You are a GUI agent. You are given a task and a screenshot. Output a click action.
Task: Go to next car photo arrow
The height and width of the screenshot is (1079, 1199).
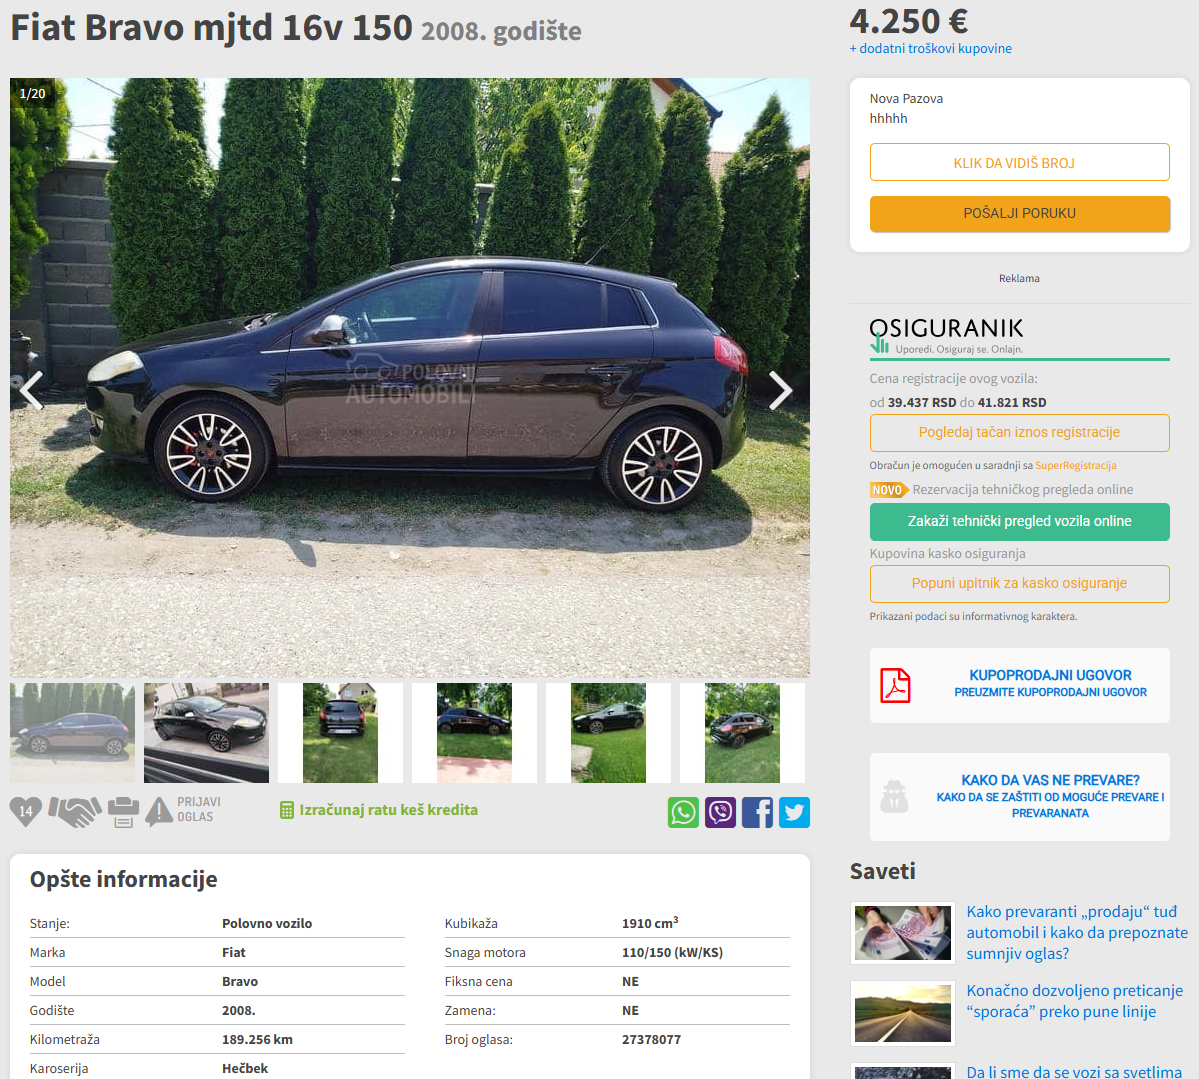780,391
